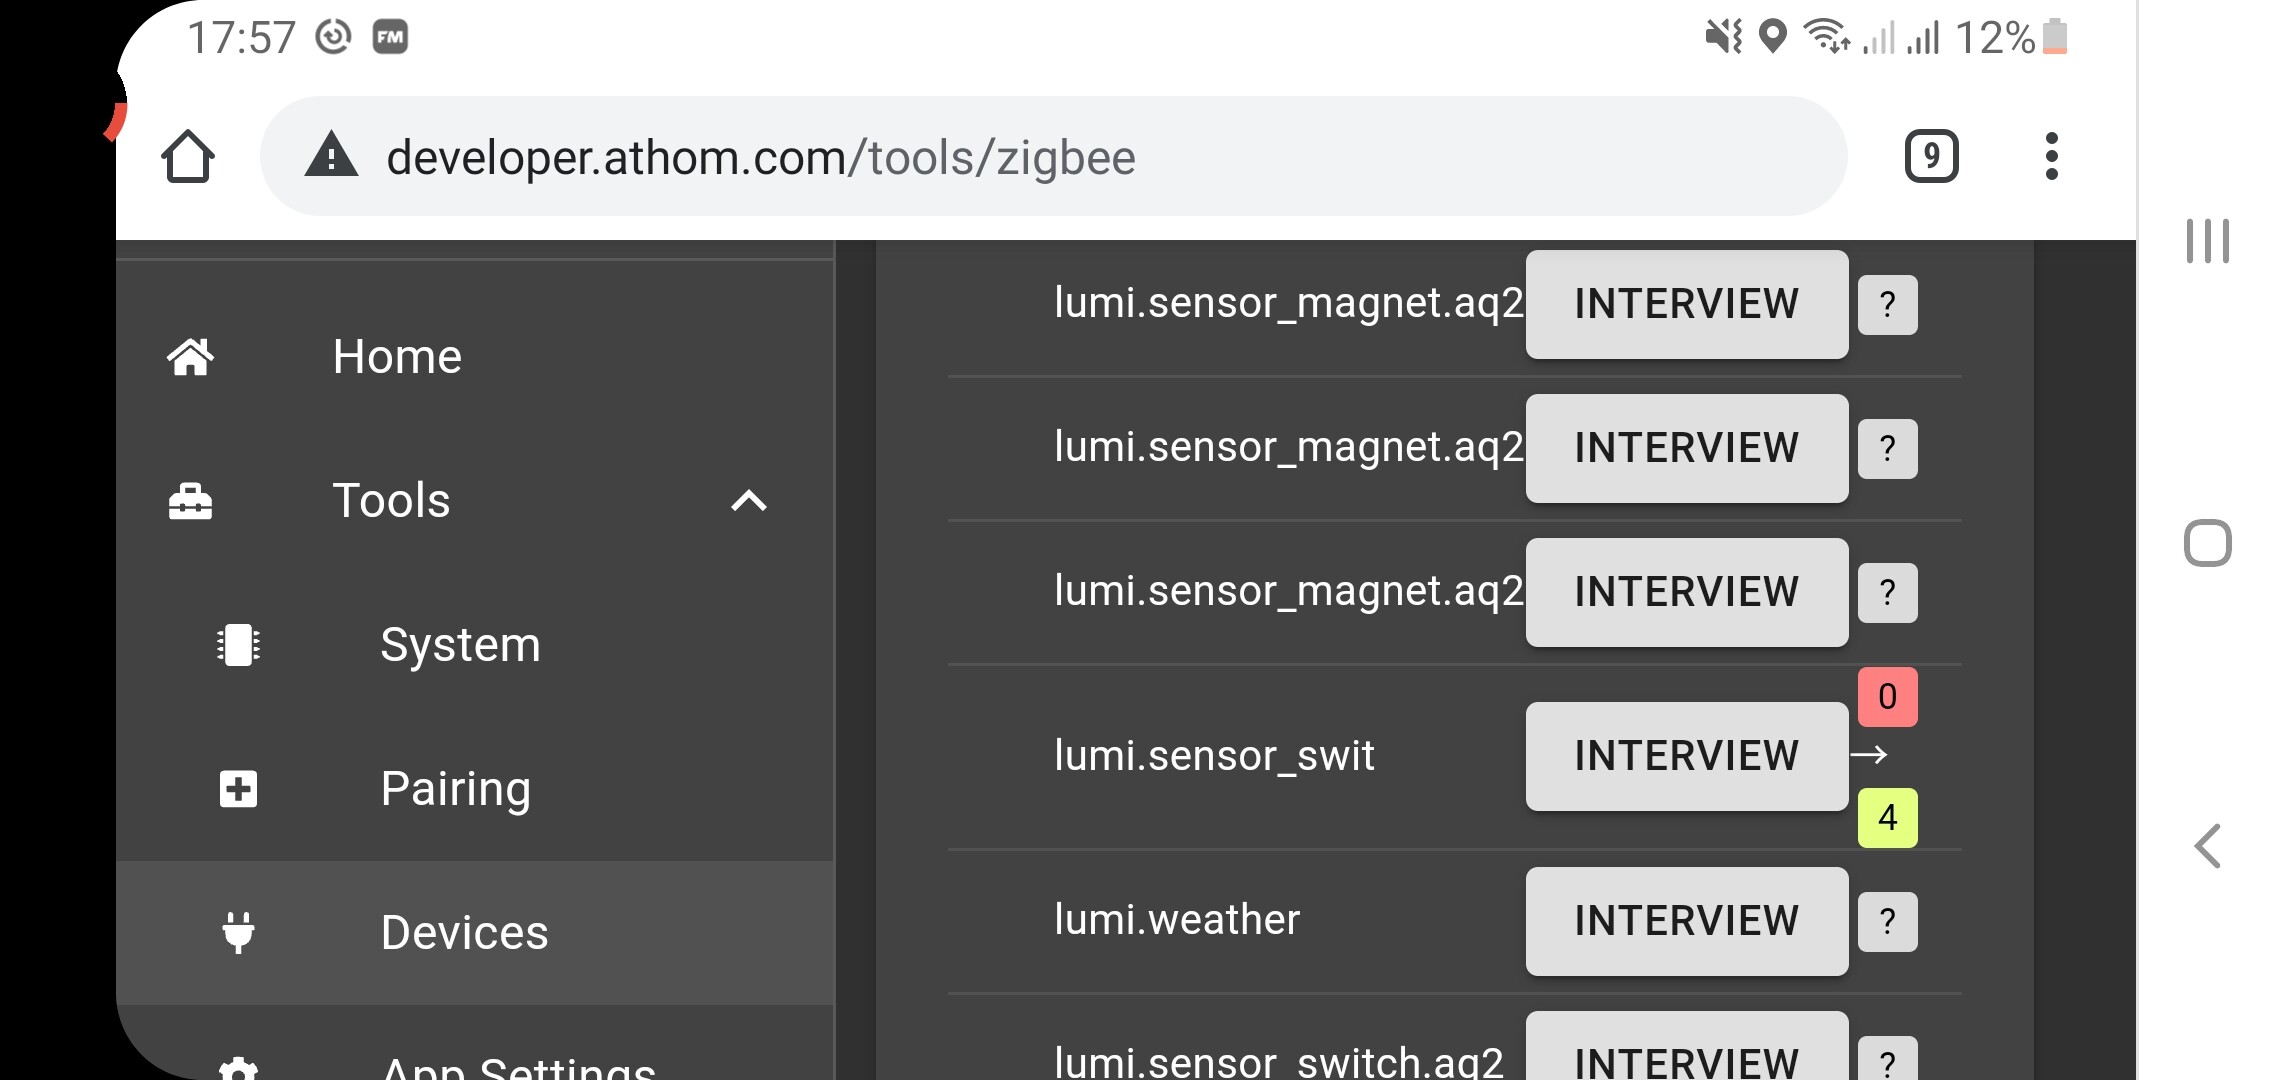This screenshot has height=1080, width=2280.
Task: Click the house icon beside Home
Action: [190, 357]
